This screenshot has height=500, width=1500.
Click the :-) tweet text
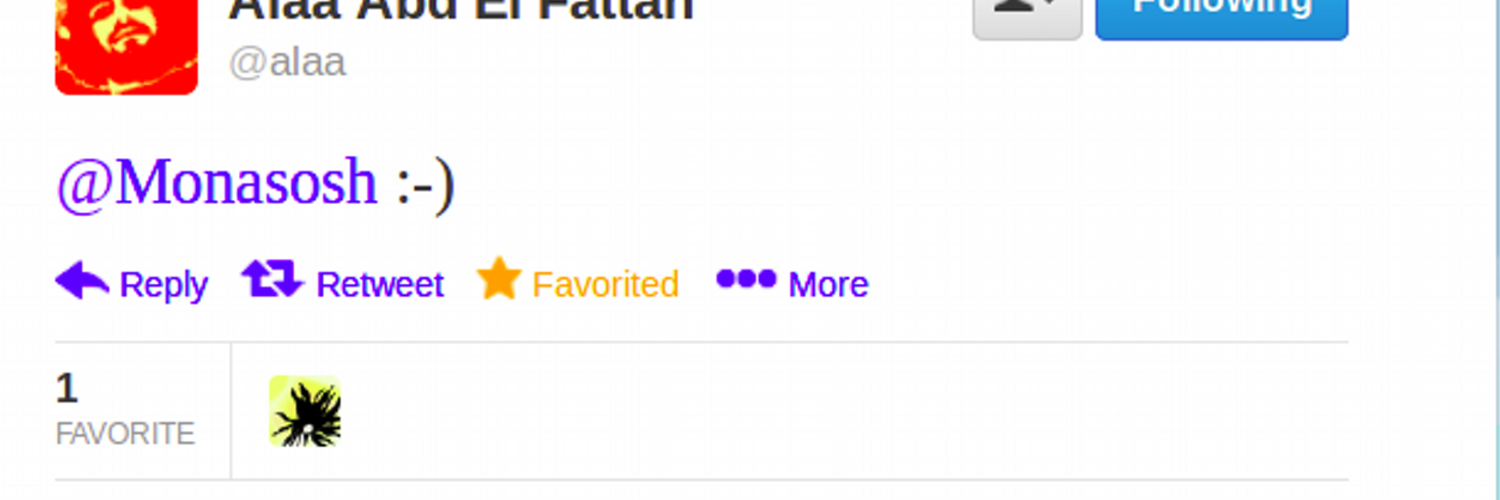(x=425, y=185)
